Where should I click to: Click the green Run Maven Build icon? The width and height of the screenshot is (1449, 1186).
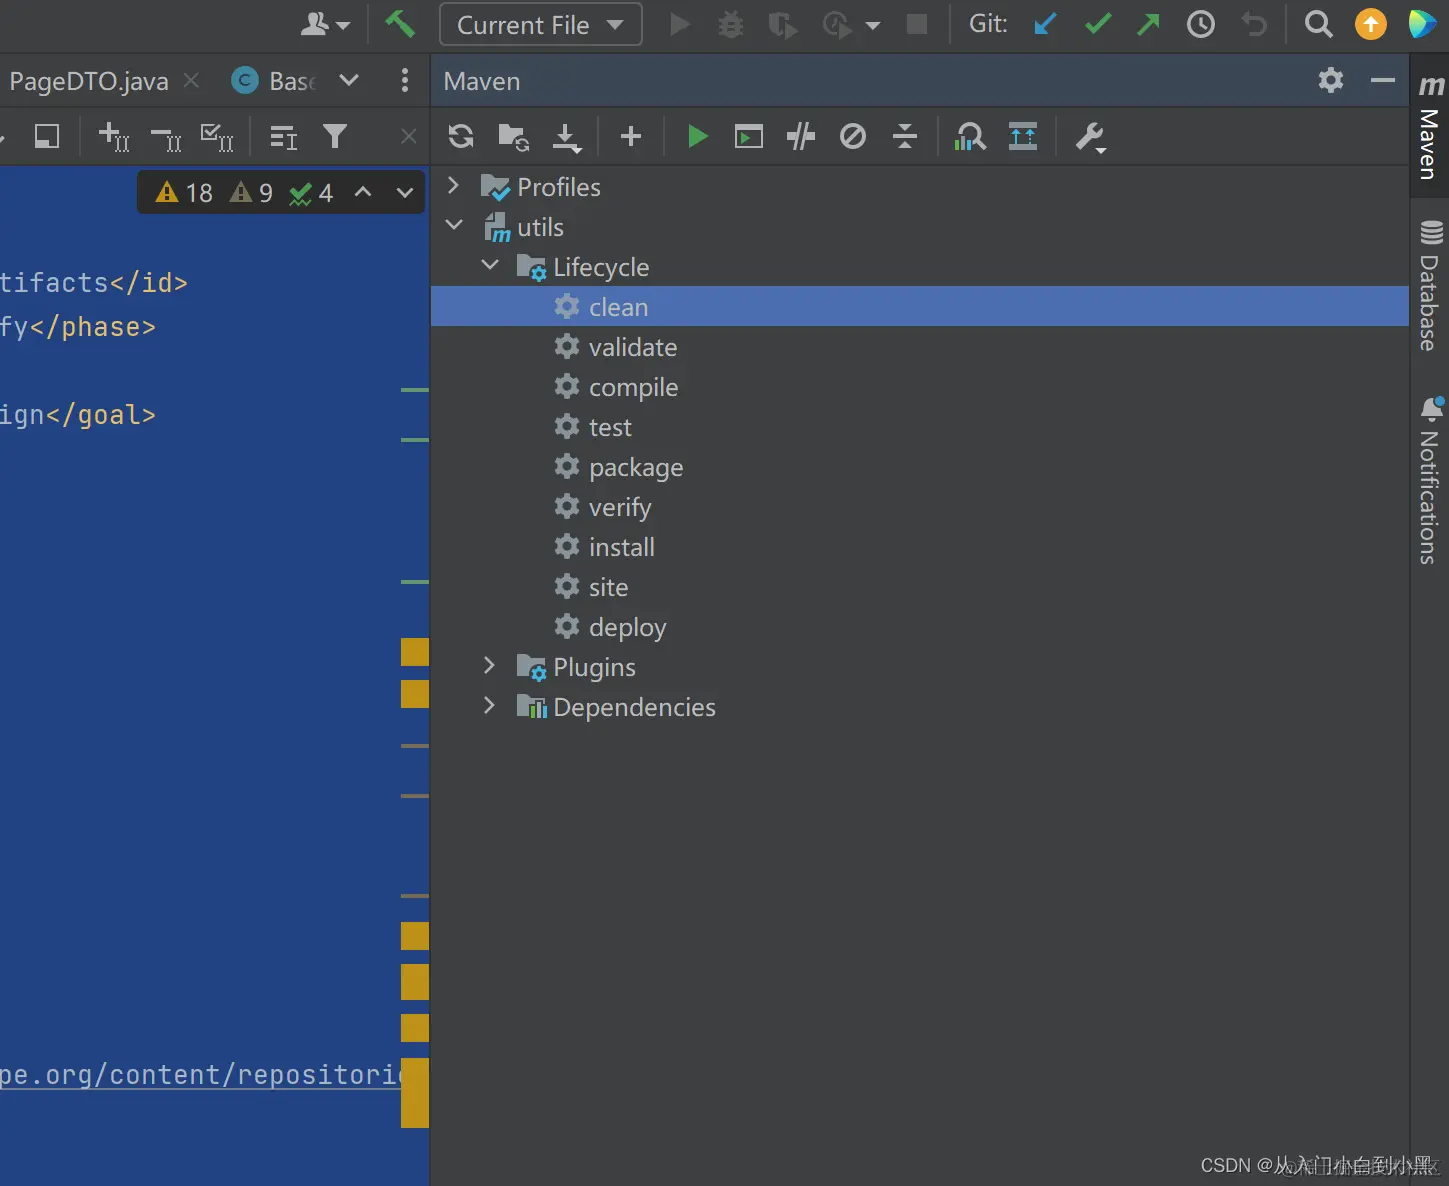point(697,136)
